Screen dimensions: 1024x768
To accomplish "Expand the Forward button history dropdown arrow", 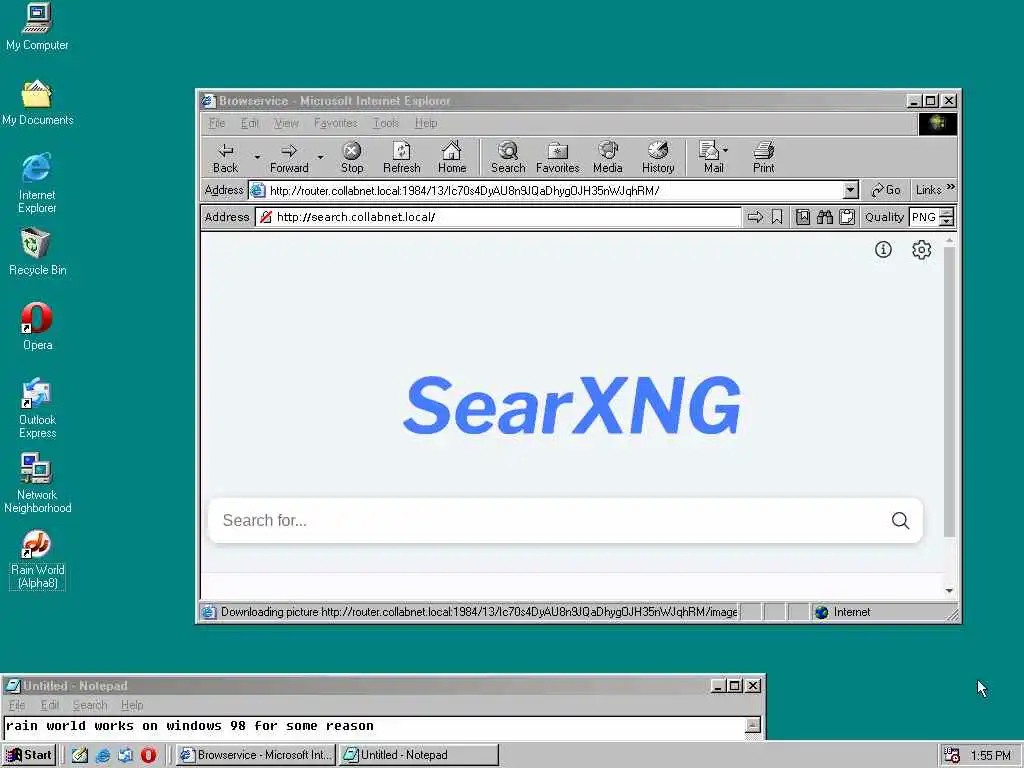I will pos(320,157).
